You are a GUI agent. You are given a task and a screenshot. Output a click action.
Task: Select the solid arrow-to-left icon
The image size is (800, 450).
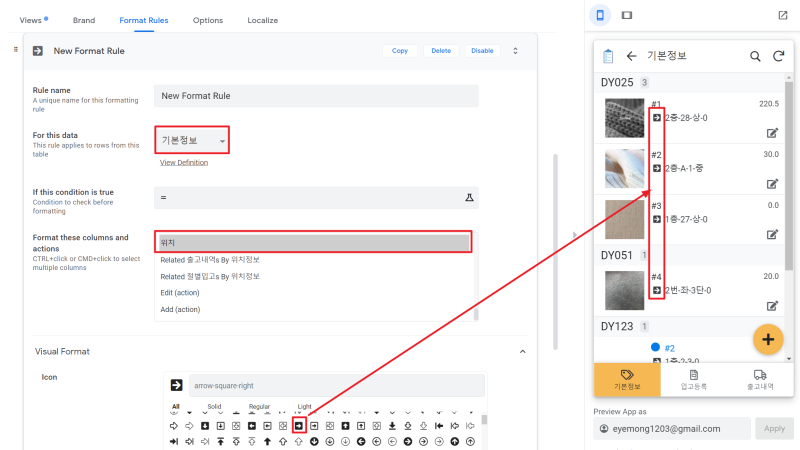[x=439, y=426]
